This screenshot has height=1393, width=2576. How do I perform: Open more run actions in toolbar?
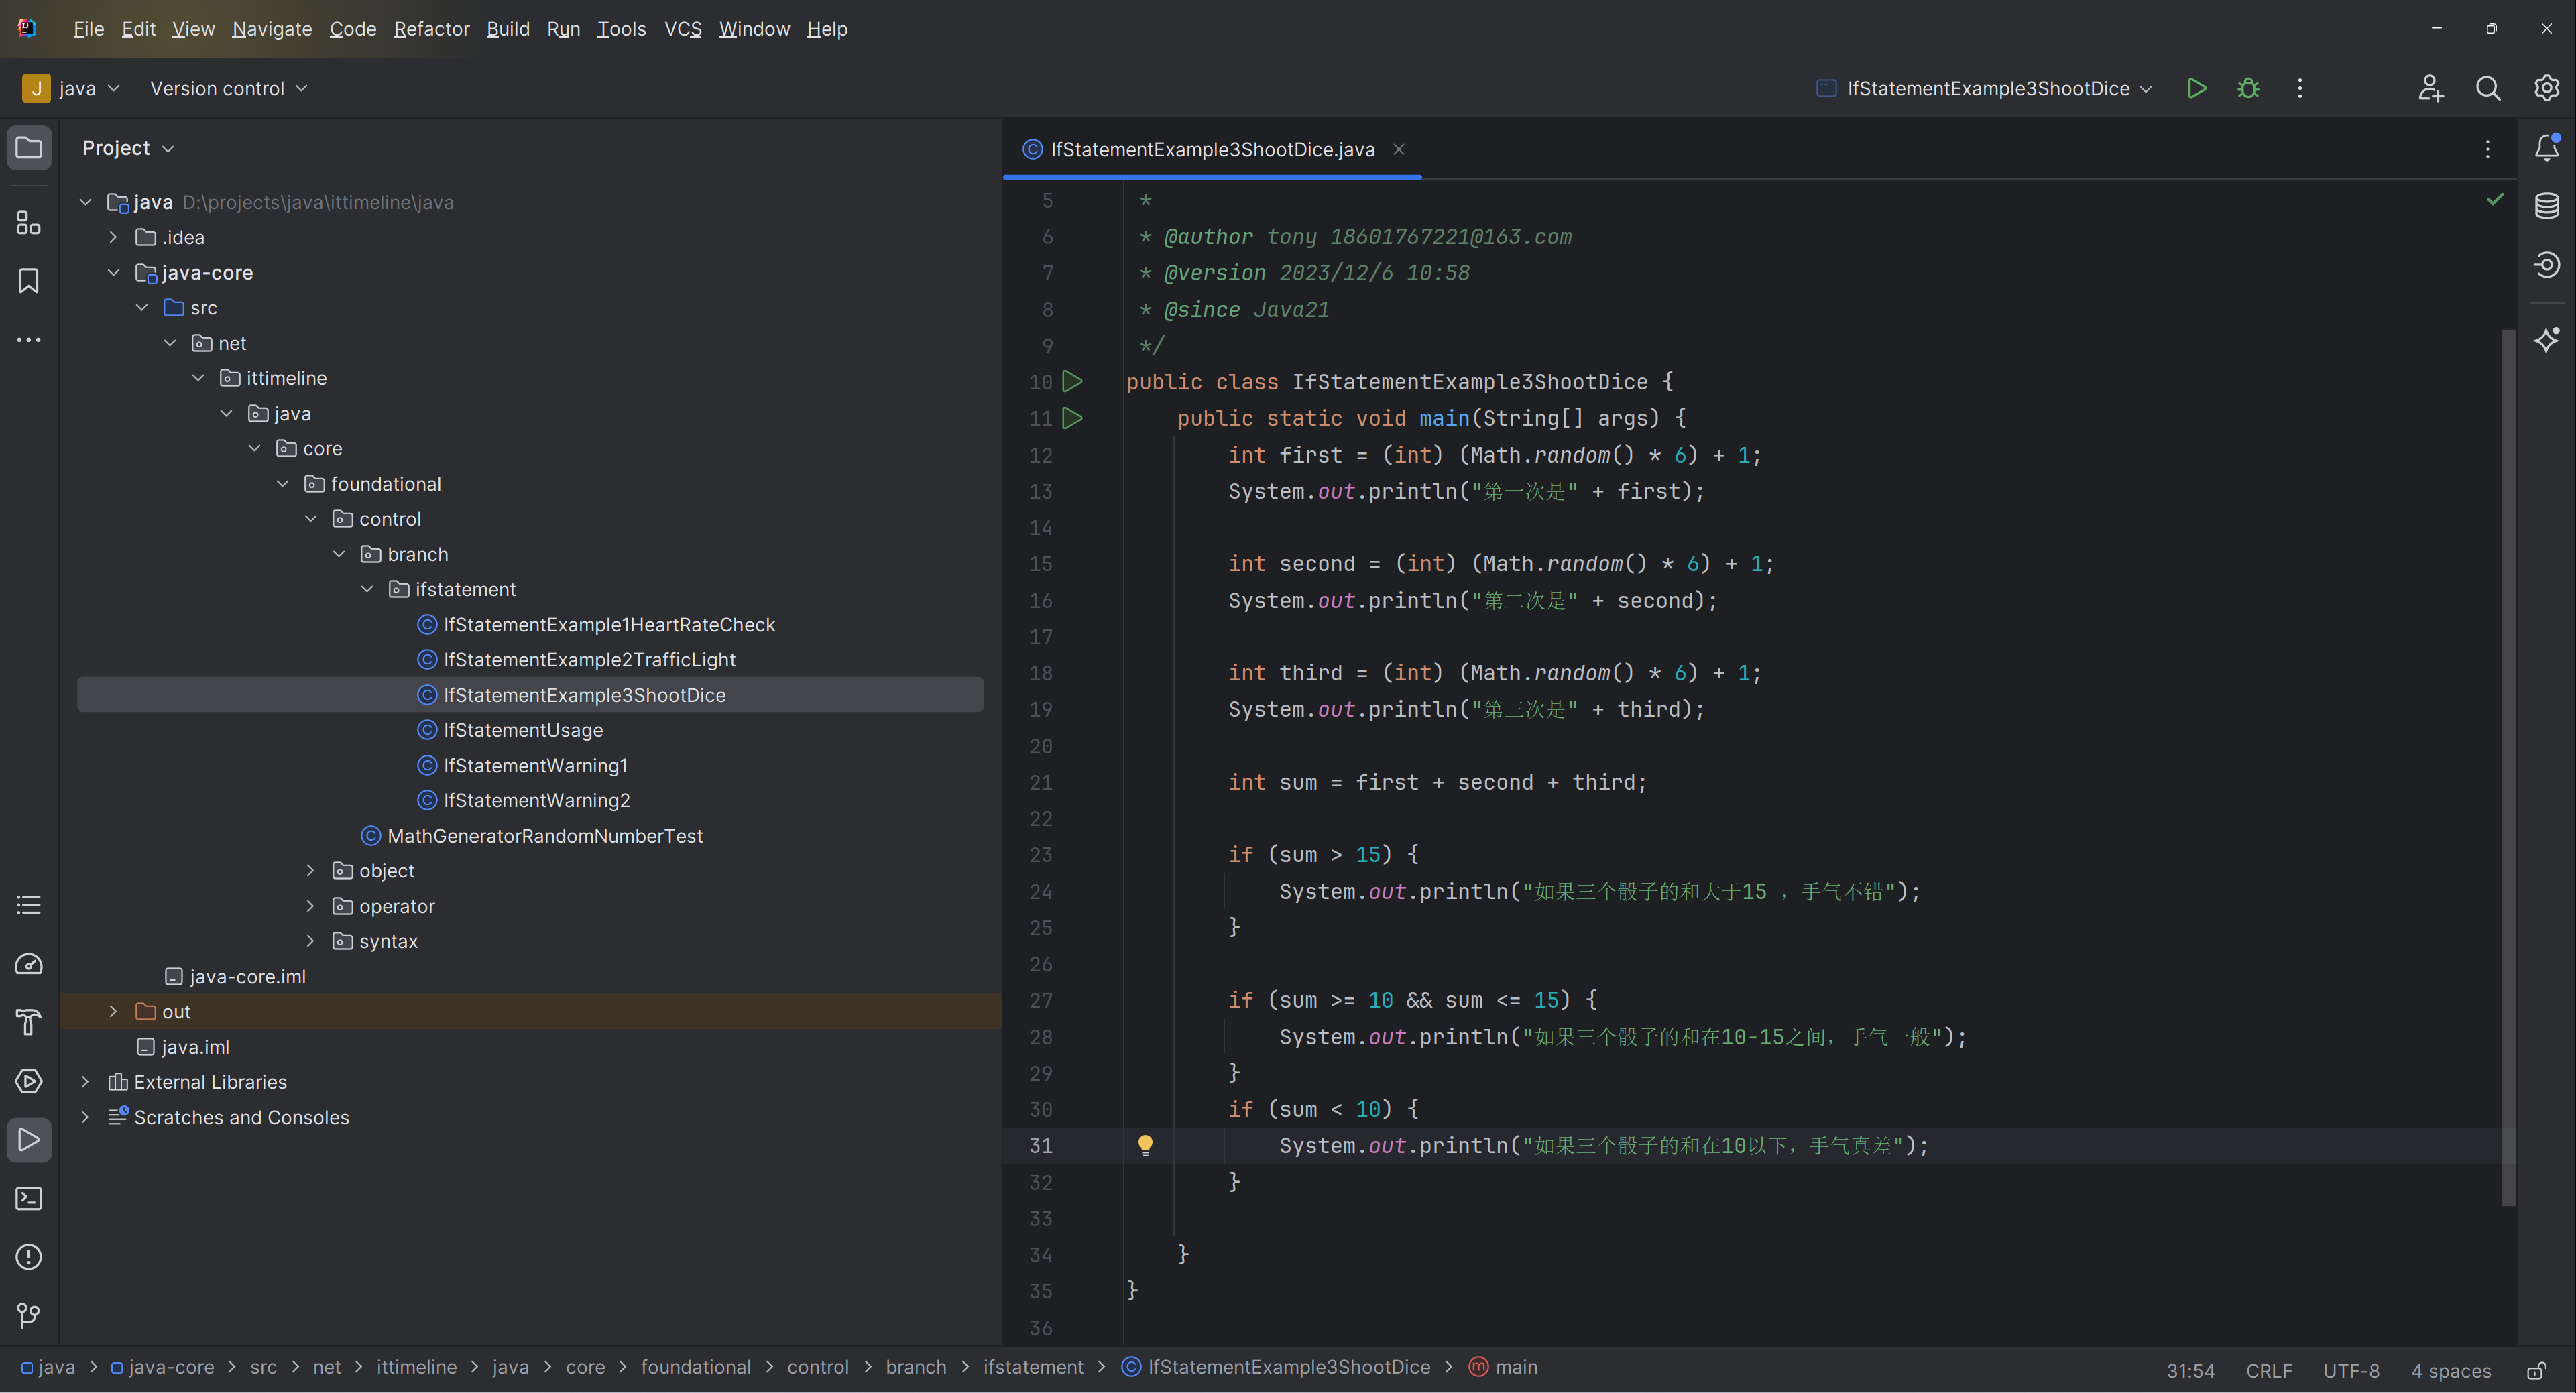tap(2300, 88)
